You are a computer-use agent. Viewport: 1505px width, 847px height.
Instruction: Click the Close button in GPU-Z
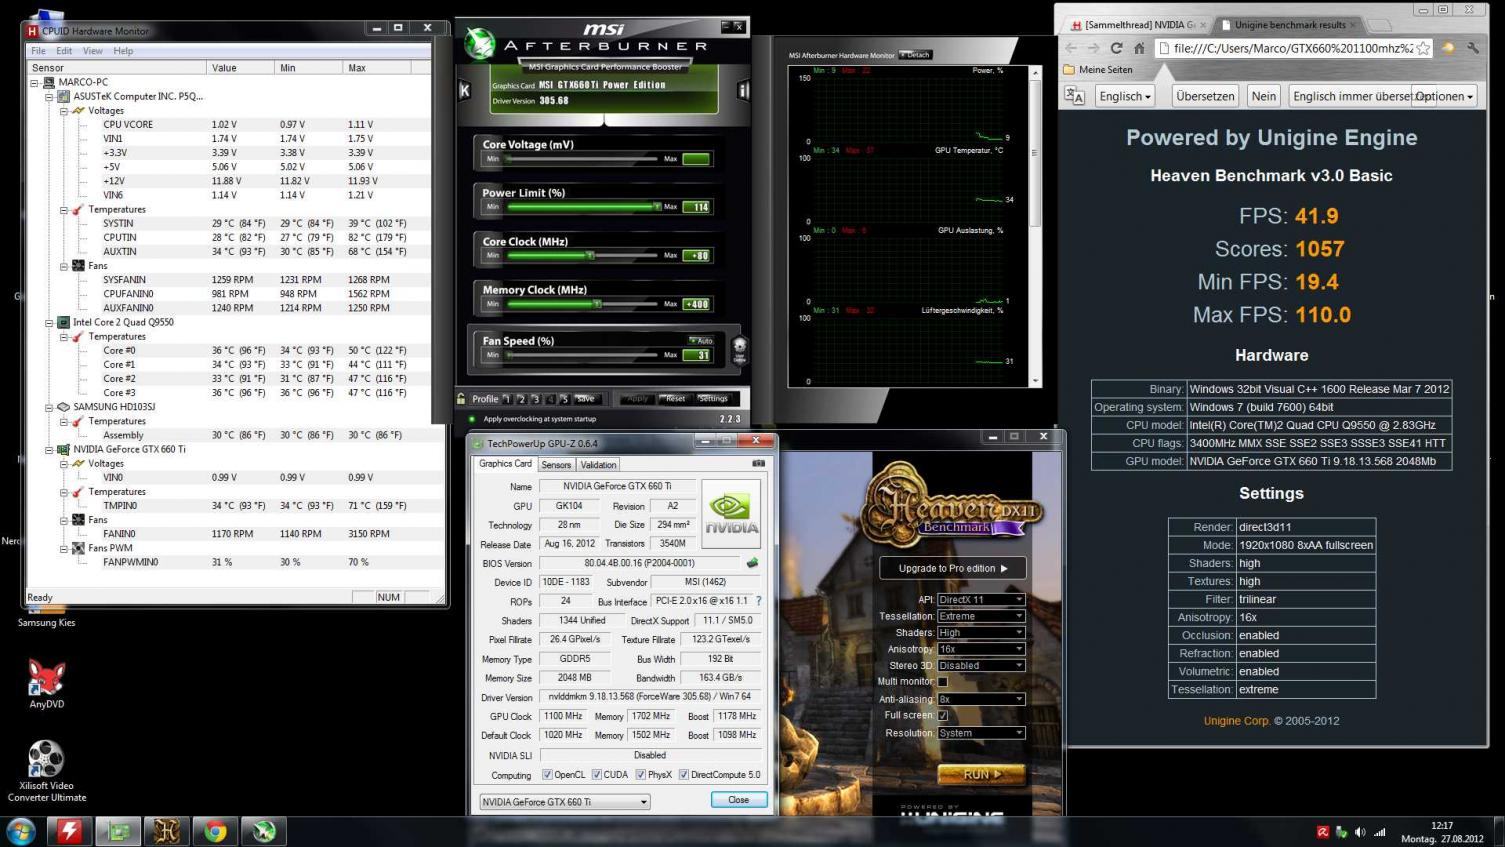tap(739, 800)
